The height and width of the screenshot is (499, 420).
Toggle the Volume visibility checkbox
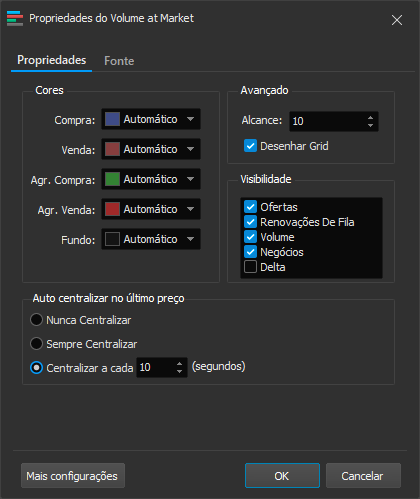tap(250, 237)
